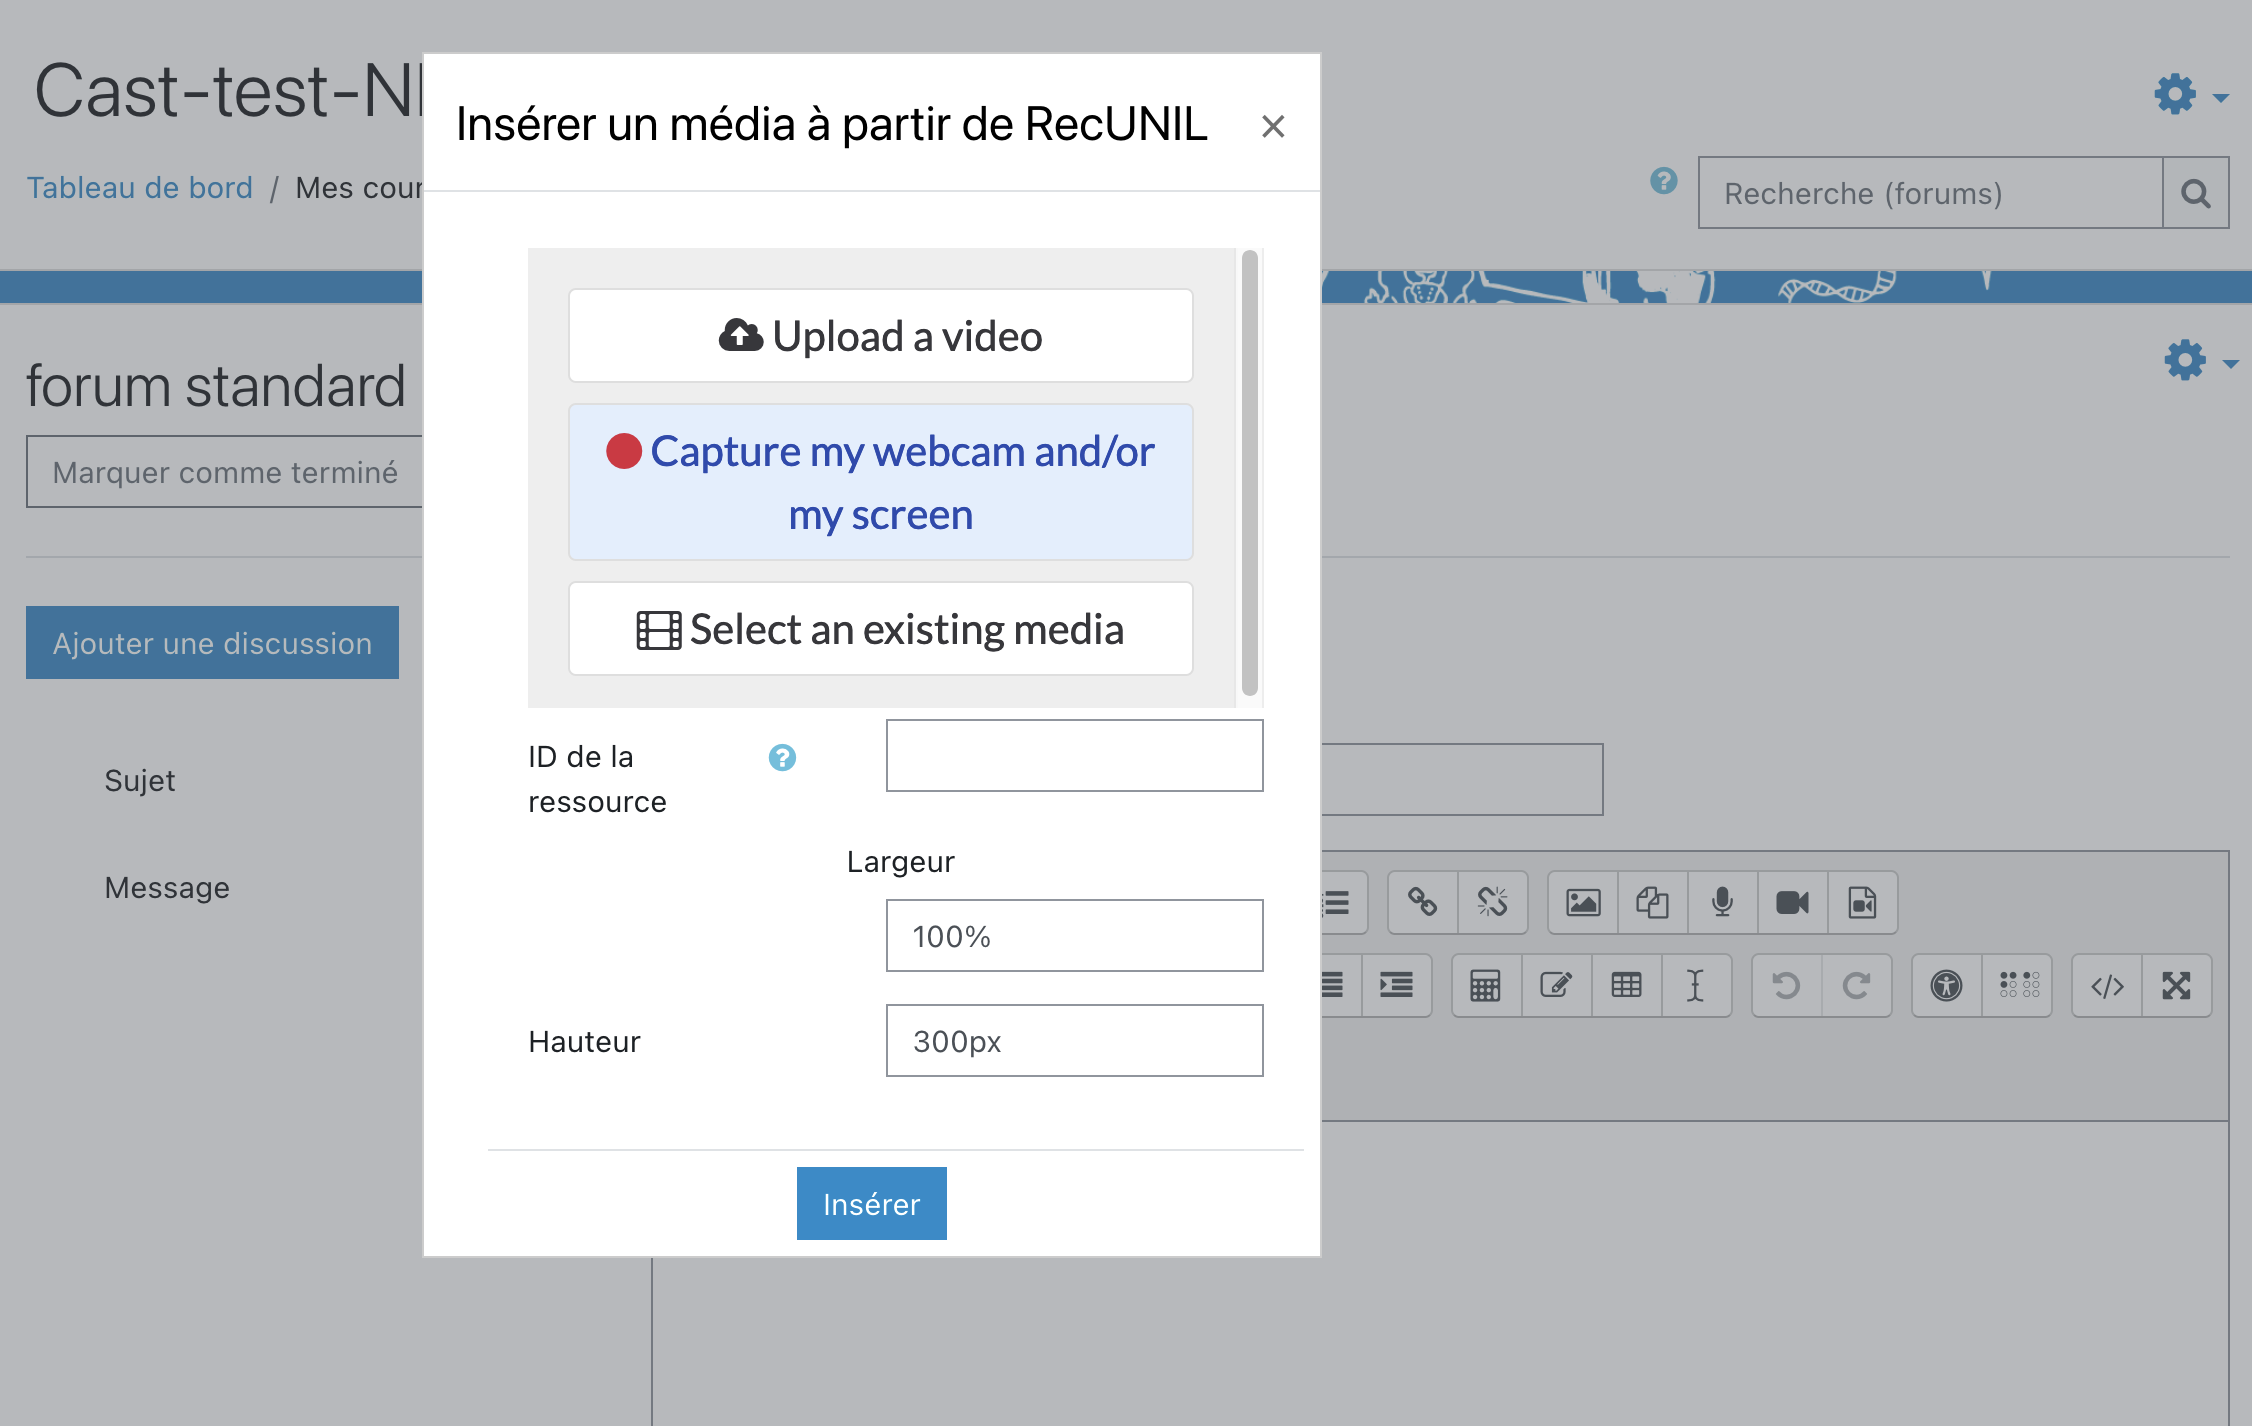Screen dimensions: 2252x1426
Task: Choose Select an existing media
Action: (880, 629)
